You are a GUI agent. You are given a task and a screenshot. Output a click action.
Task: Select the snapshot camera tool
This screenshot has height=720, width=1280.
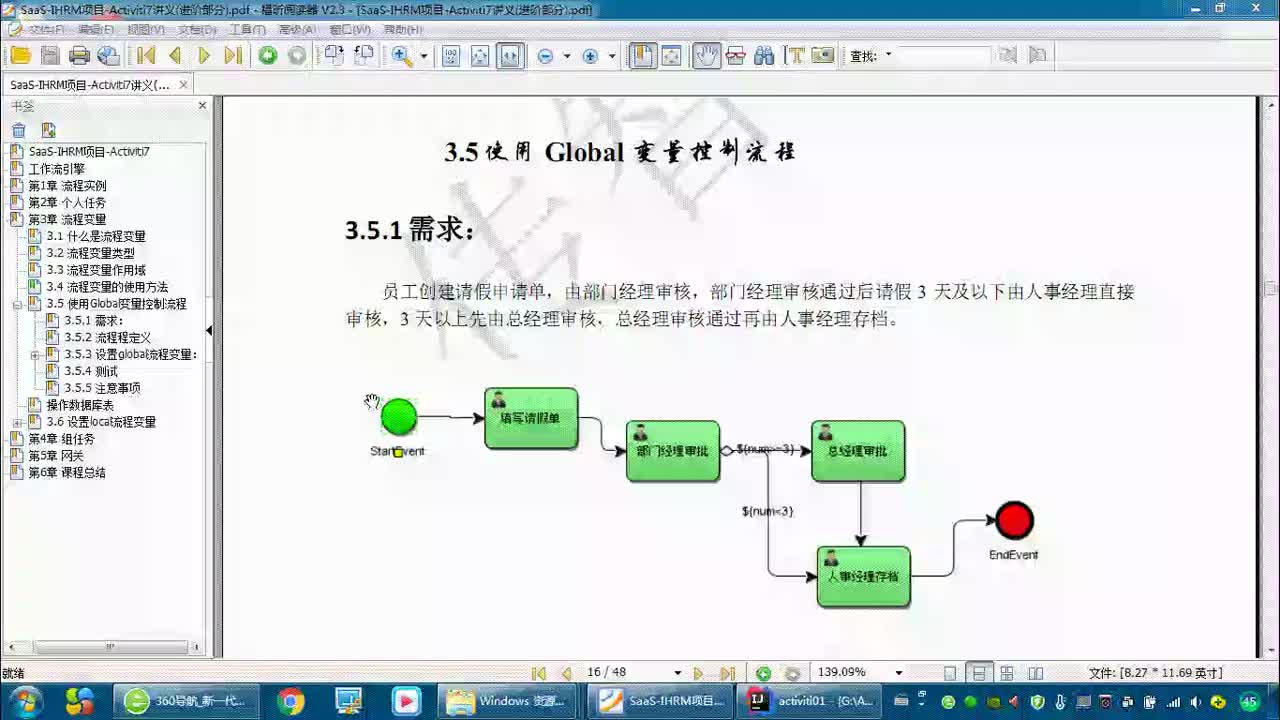pos(824,56)
